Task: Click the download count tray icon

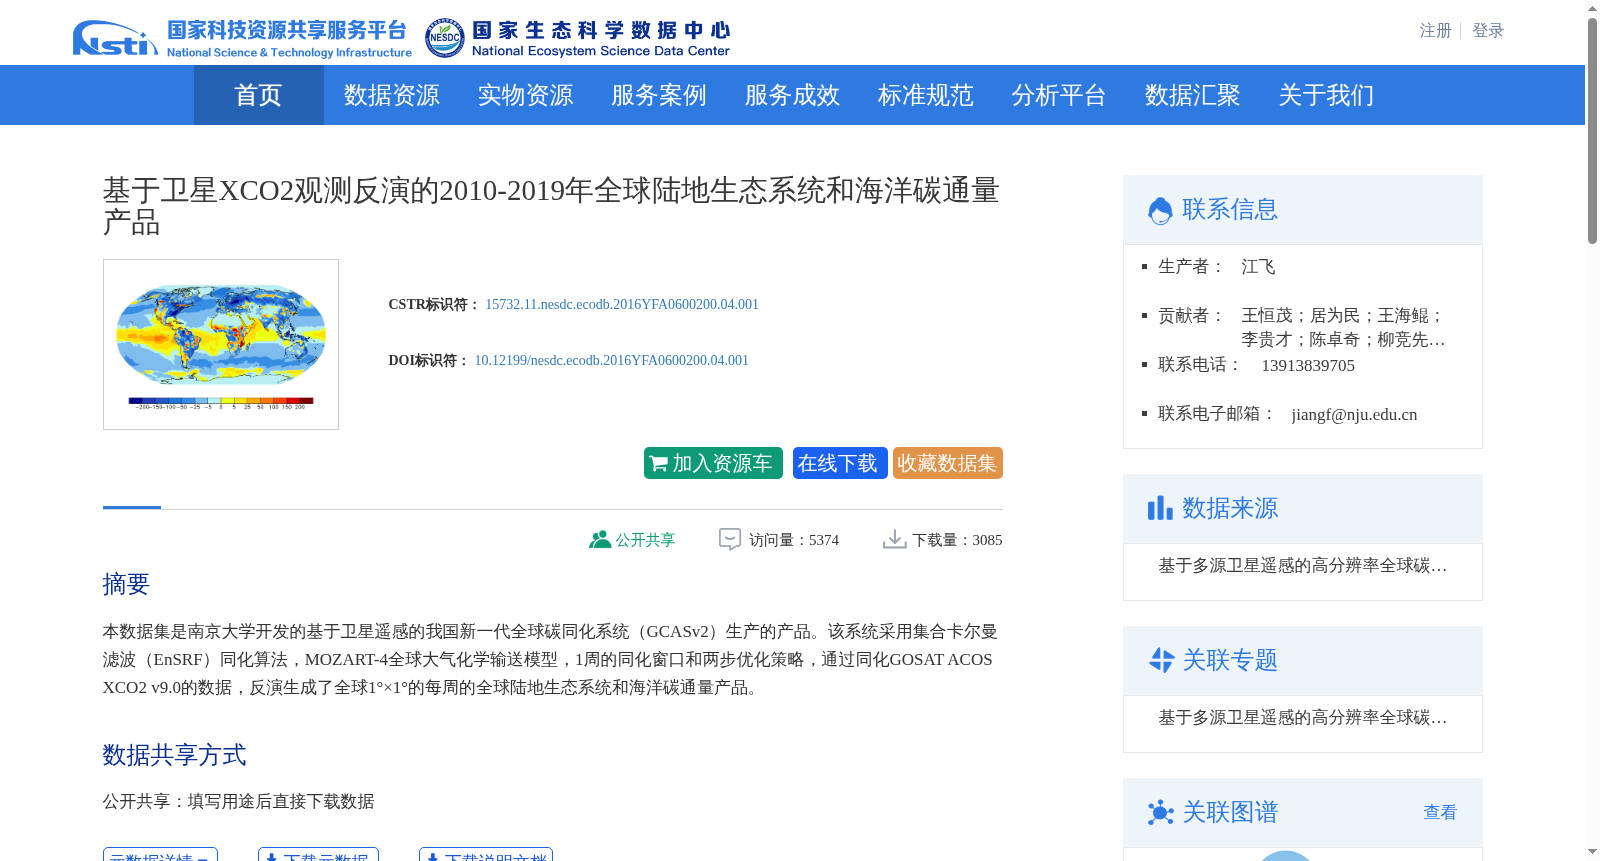Action: 894,539
